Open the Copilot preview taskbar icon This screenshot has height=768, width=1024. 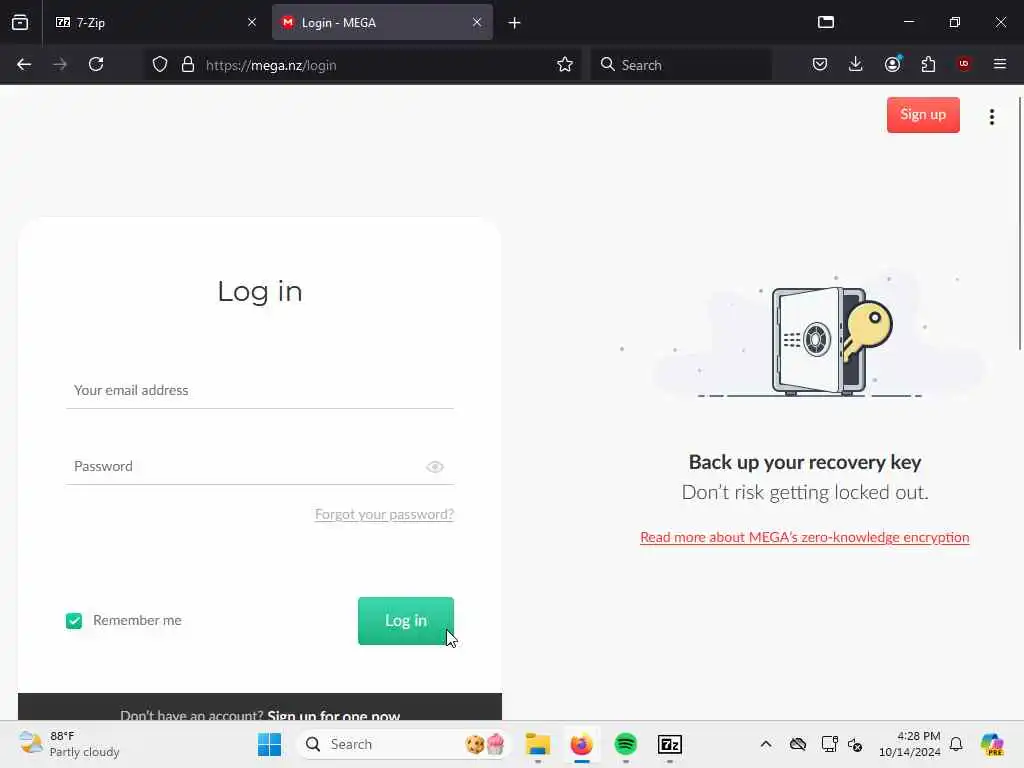pyautogui.click(x=992, y=744)
